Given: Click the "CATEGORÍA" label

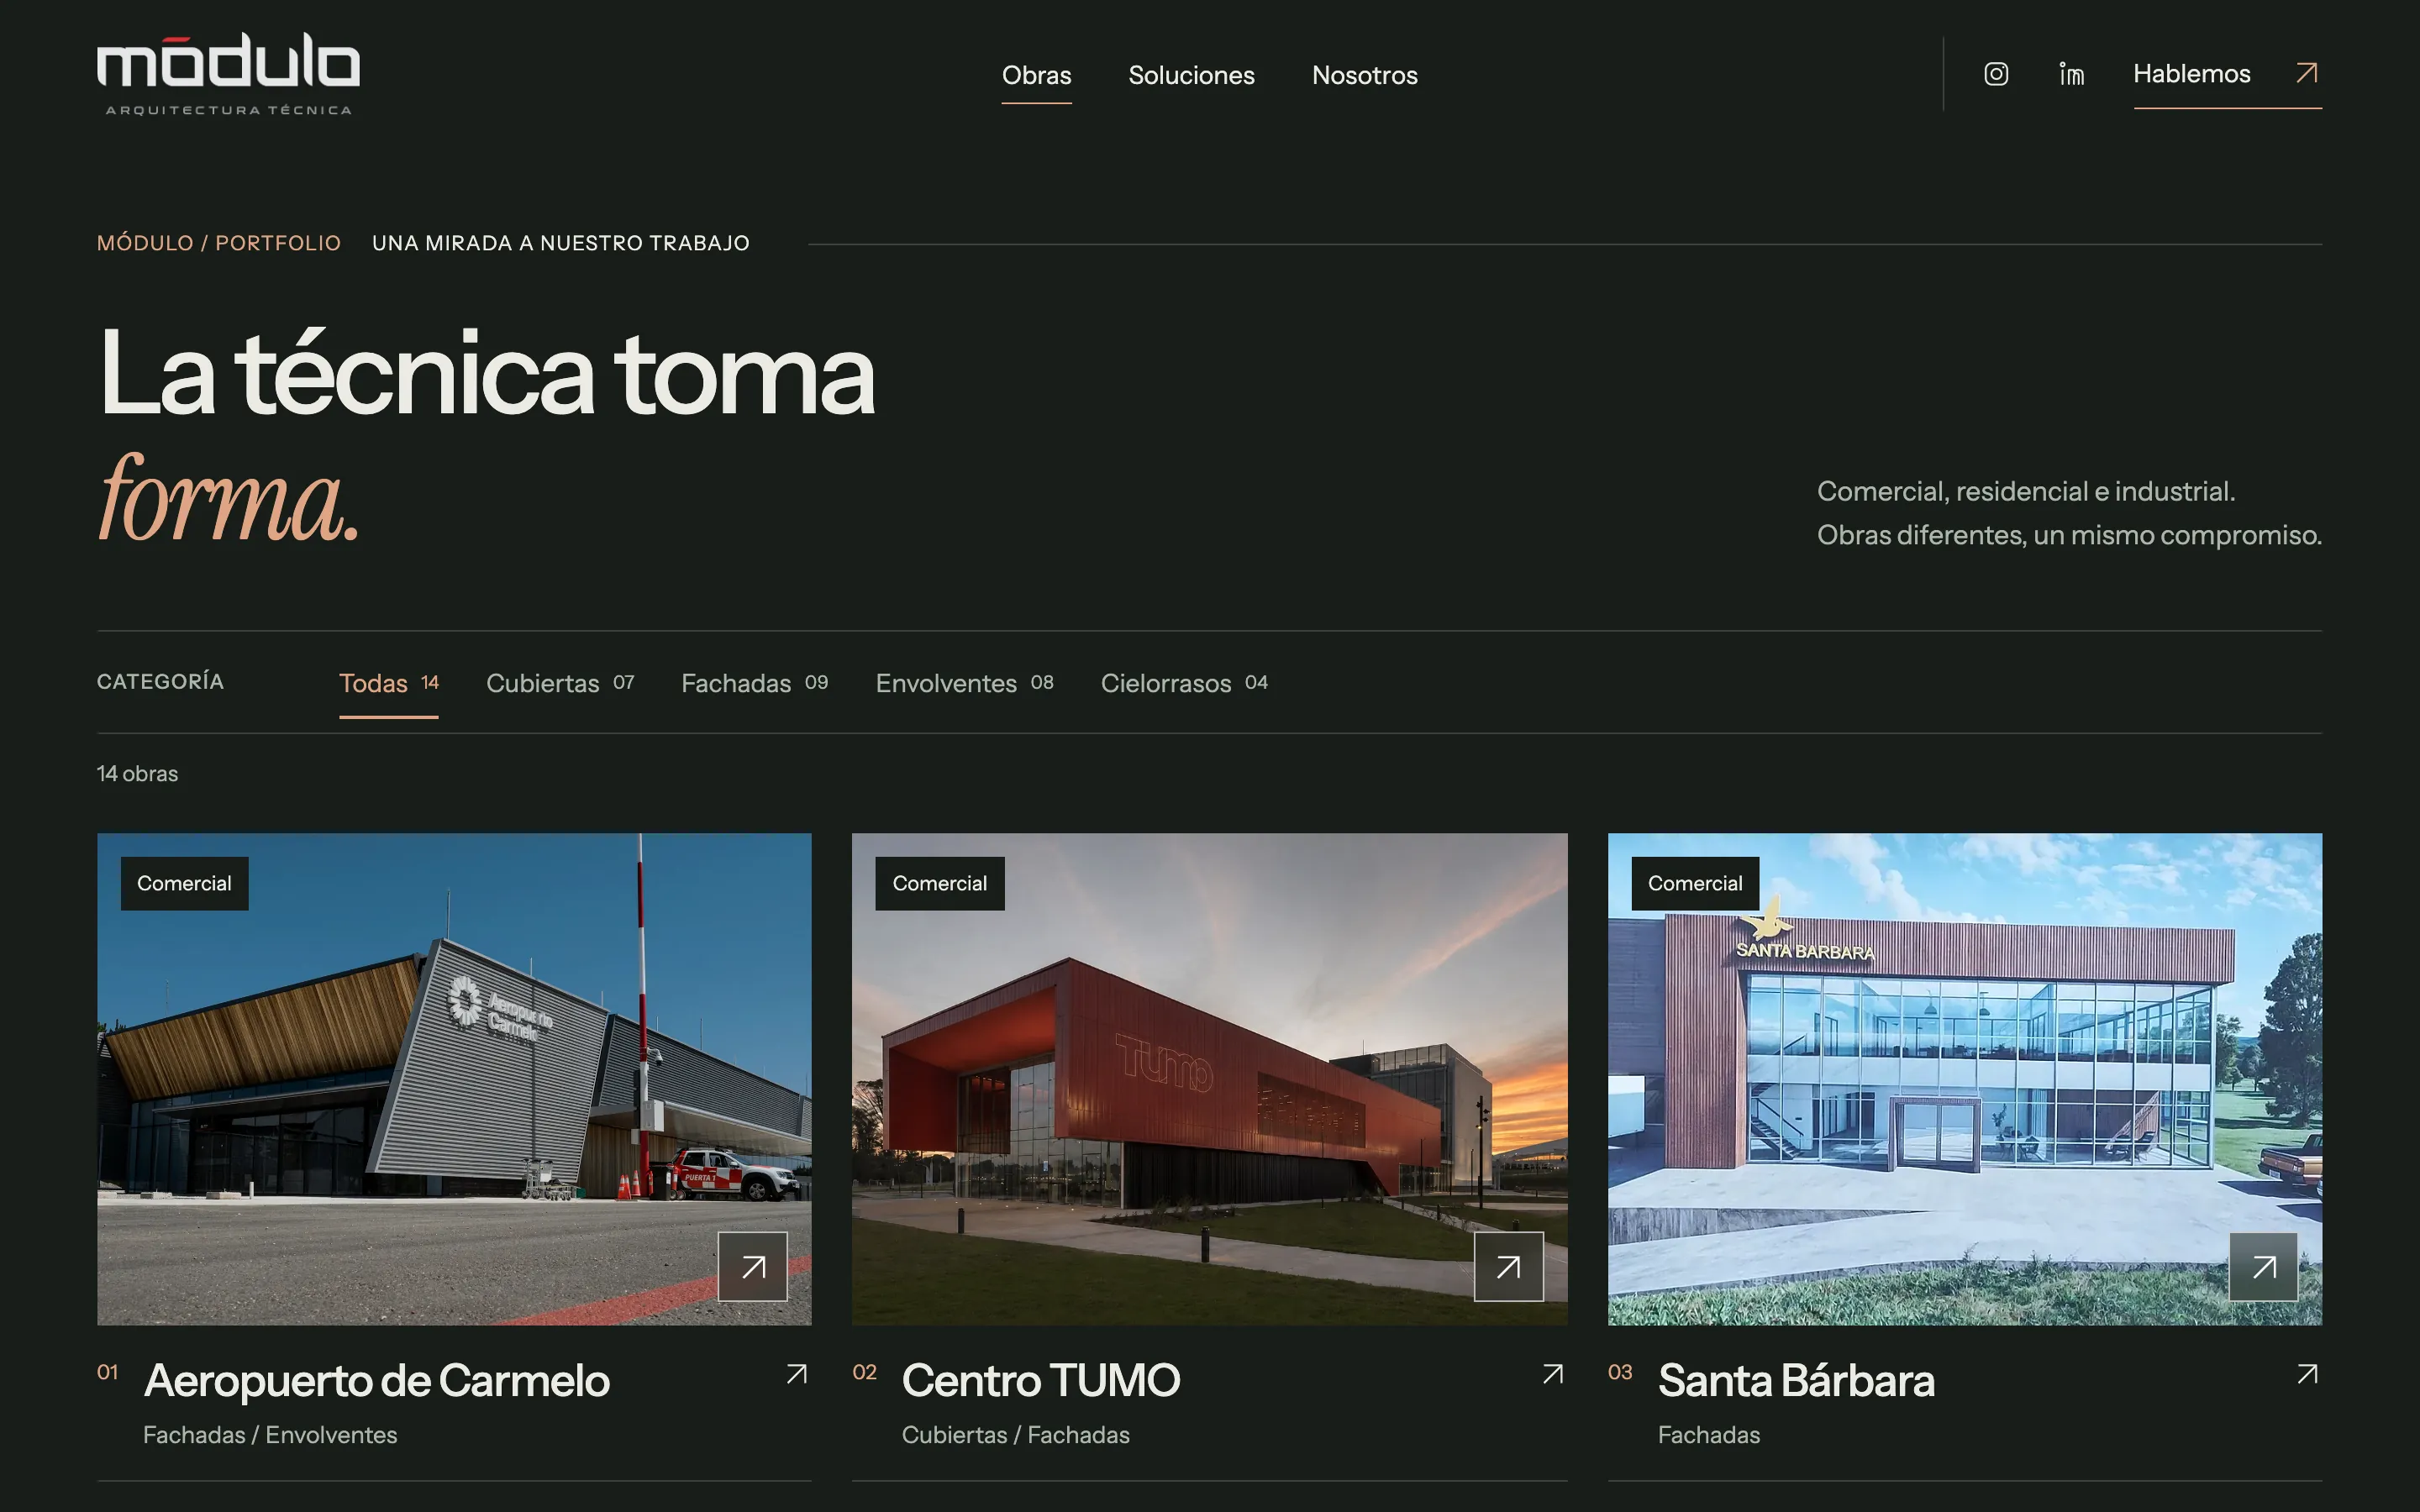Looking at the screenshot, I should pyautogui.click(x=160, y=682).
